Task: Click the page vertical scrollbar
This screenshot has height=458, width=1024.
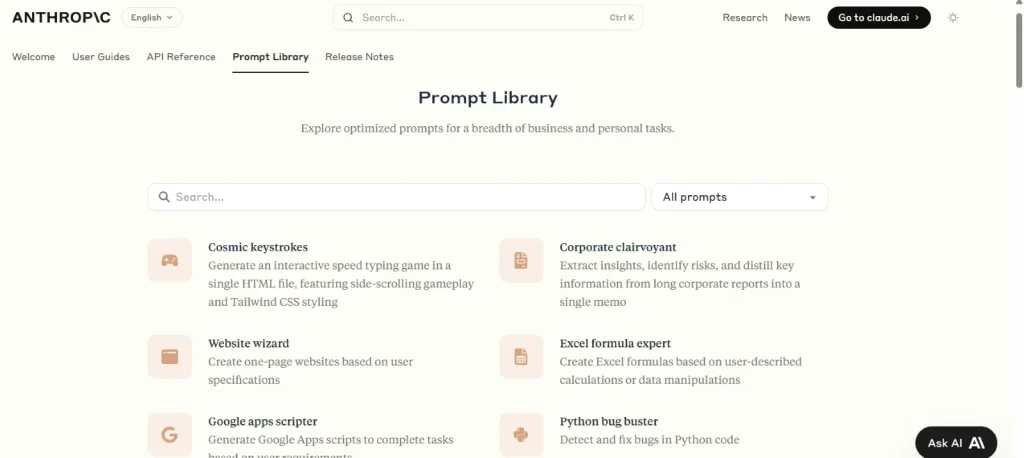Action: [1018, 60]
